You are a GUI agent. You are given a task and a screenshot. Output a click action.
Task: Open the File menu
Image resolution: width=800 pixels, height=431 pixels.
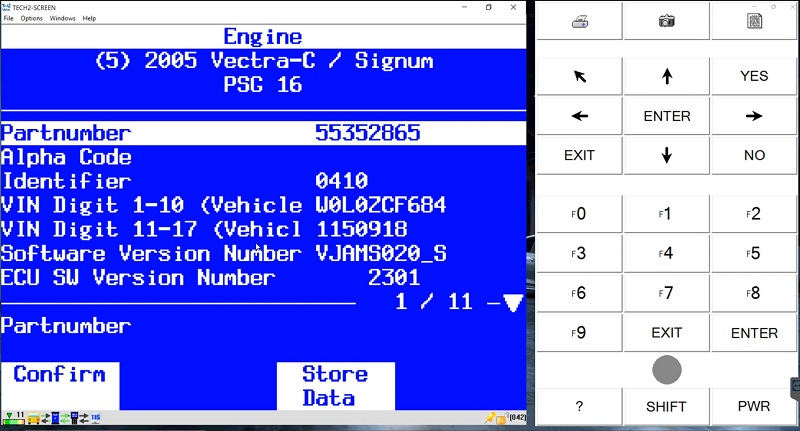pos(9,18)
